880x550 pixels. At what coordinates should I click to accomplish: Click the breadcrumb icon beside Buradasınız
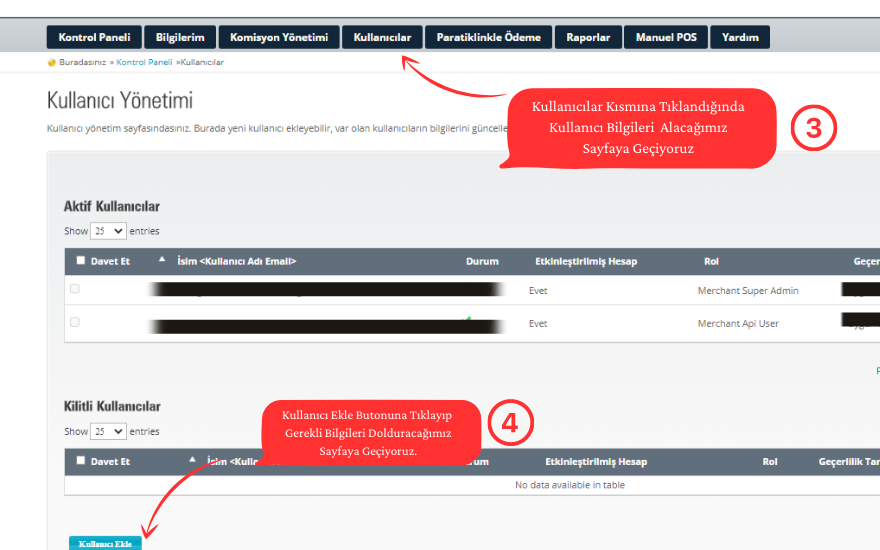[52, 62]
